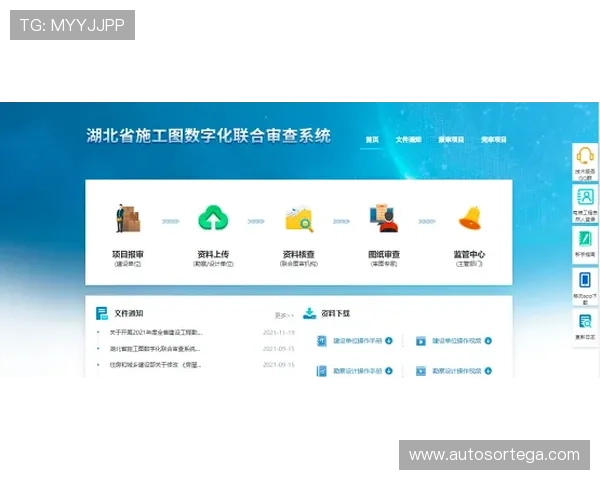Viewport: 600px width, 480px height.
Task: Open the 勘察设计操作手册 link
Action: click(357, 371)
